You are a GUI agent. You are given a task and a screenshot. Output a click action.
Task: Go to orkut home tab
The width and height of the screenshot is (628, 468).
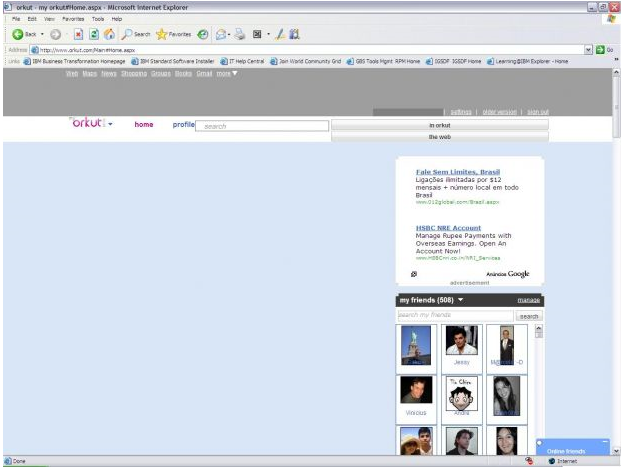click(x=144, y=125)
